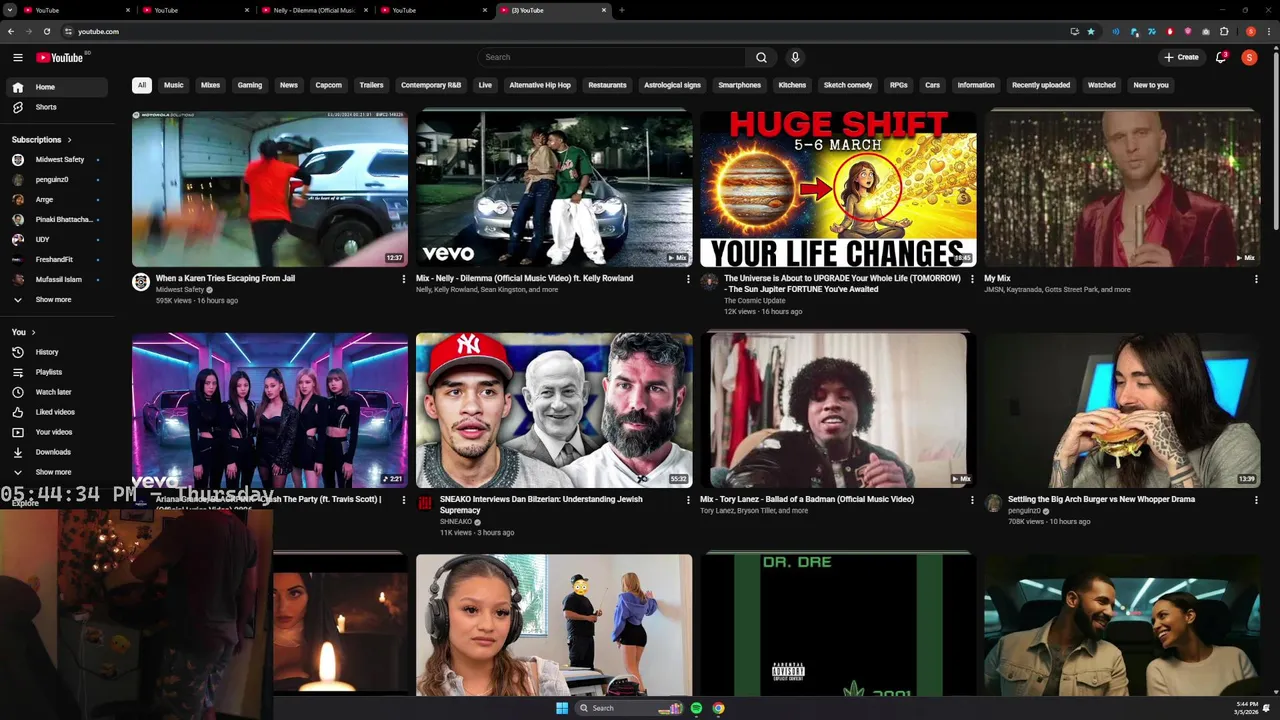Start voice search with microphone icon
This screenshot has width=1280, height=720.
point(795,57)
